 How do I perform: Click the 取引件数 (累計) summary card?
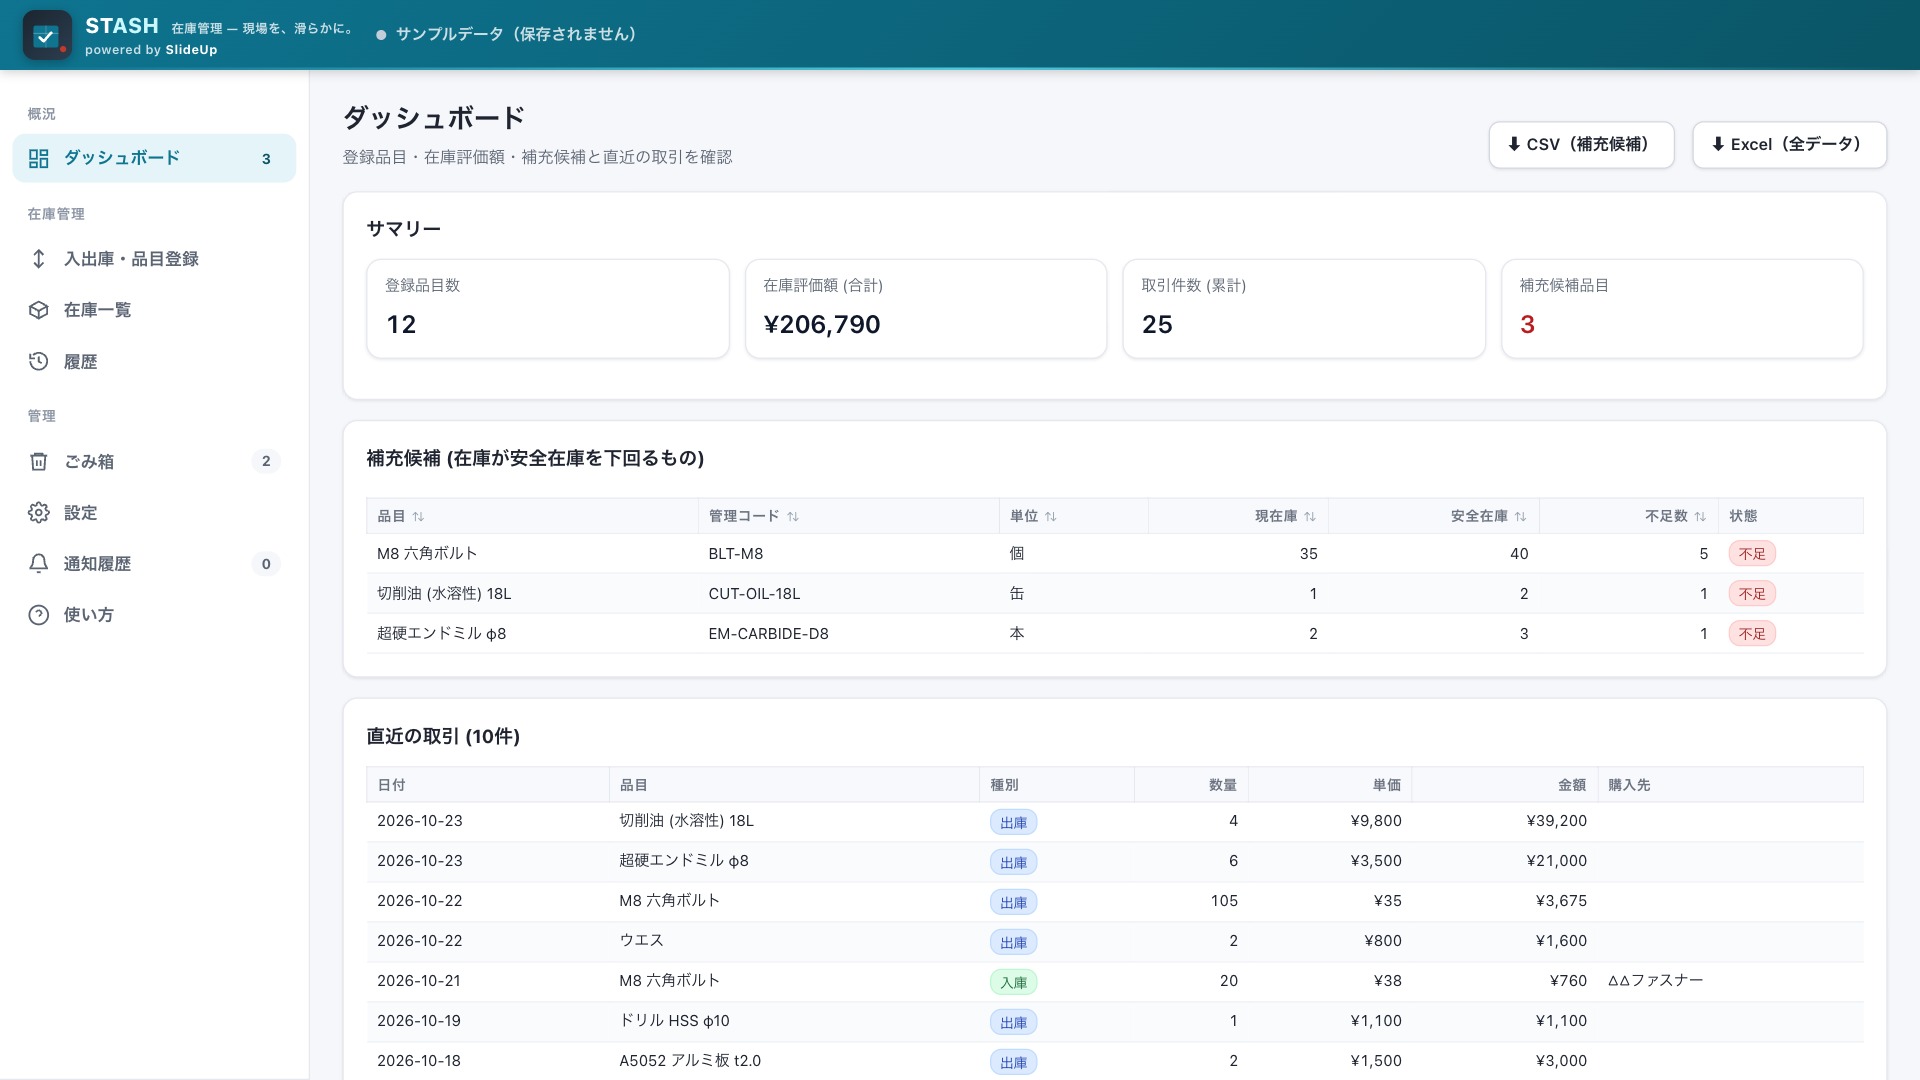[x=1304, y=309]
